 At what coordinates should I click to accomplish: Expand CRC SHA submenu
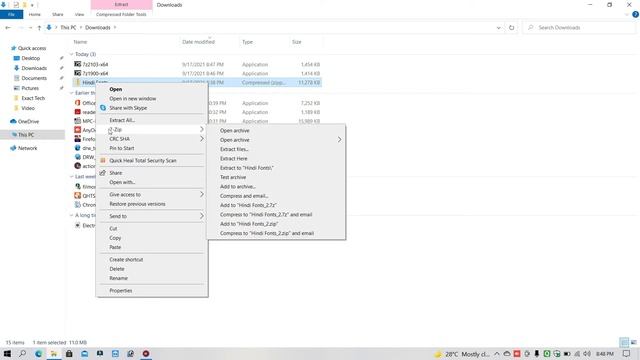202,139
